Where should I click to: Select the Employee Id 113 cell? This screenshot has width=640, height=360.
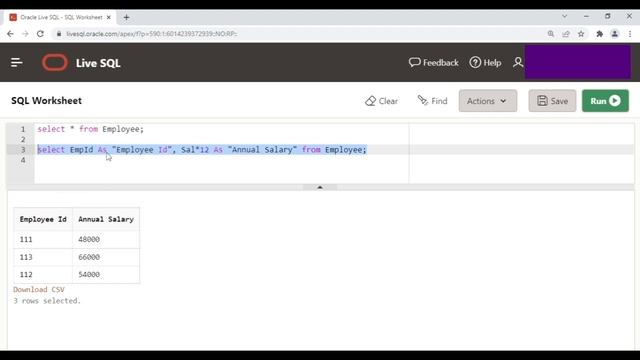pyautogui.click(x=43, y=257)
